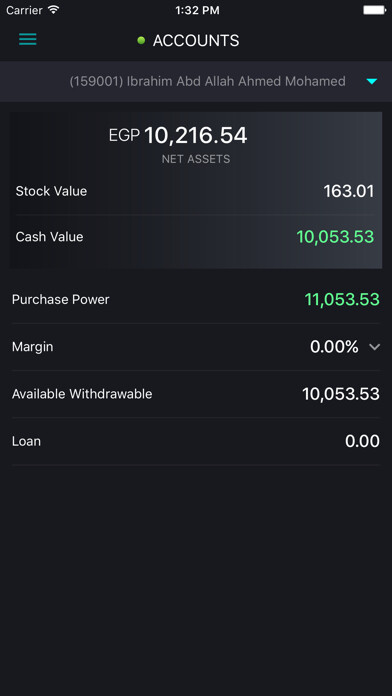Tap the Purchase Power label

click(60, 300)
